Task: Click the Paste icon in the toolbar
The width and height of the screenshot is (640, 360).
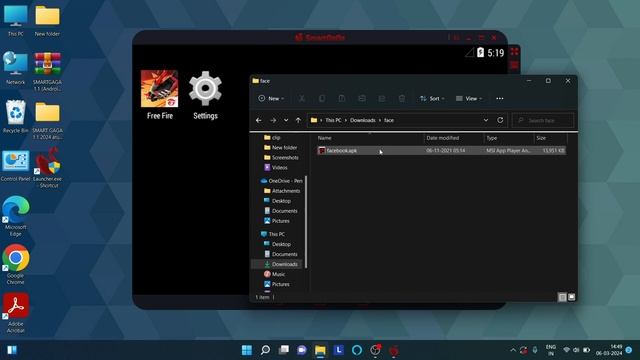Action: click(x=342, y=98)
